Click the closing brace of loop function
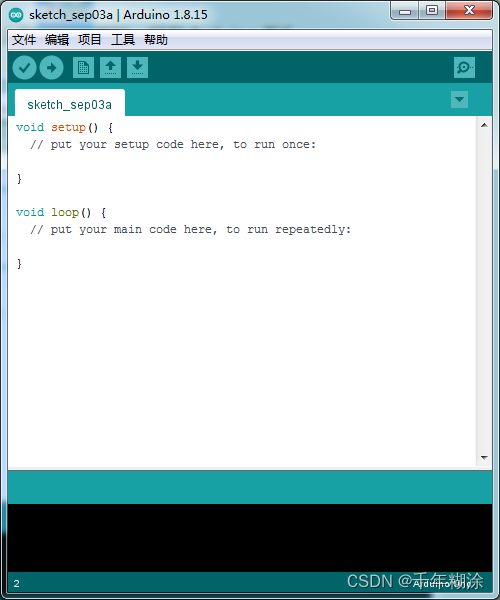Screen dimensions: 500x600 (x=19, y=264)
